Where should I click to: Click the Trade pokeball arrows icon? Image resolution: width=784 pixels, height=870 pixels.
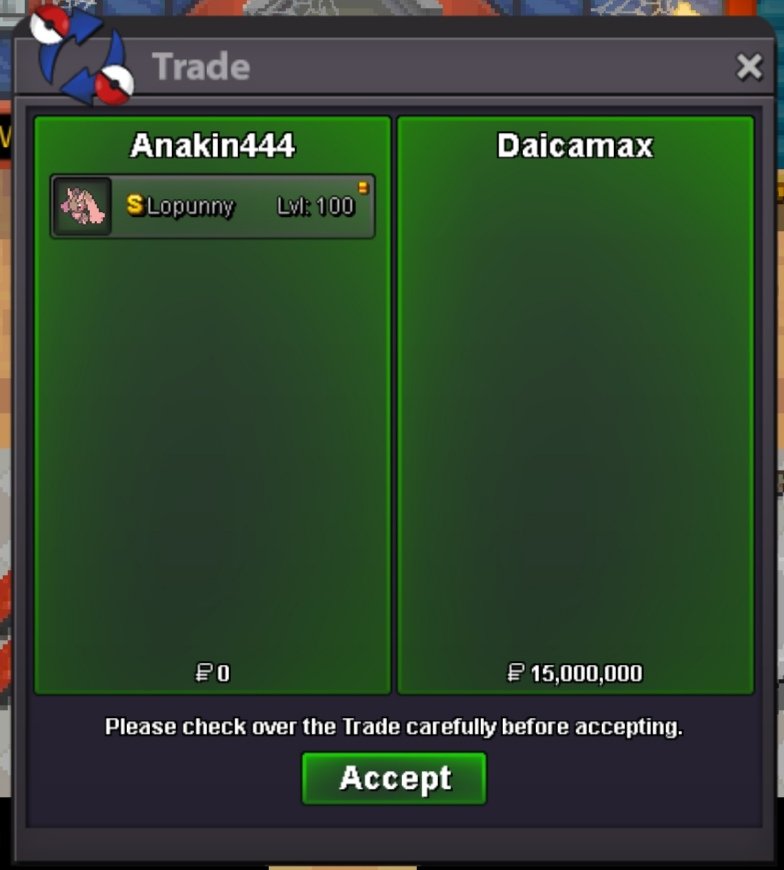pyautogui.click(x=81, y=55)
